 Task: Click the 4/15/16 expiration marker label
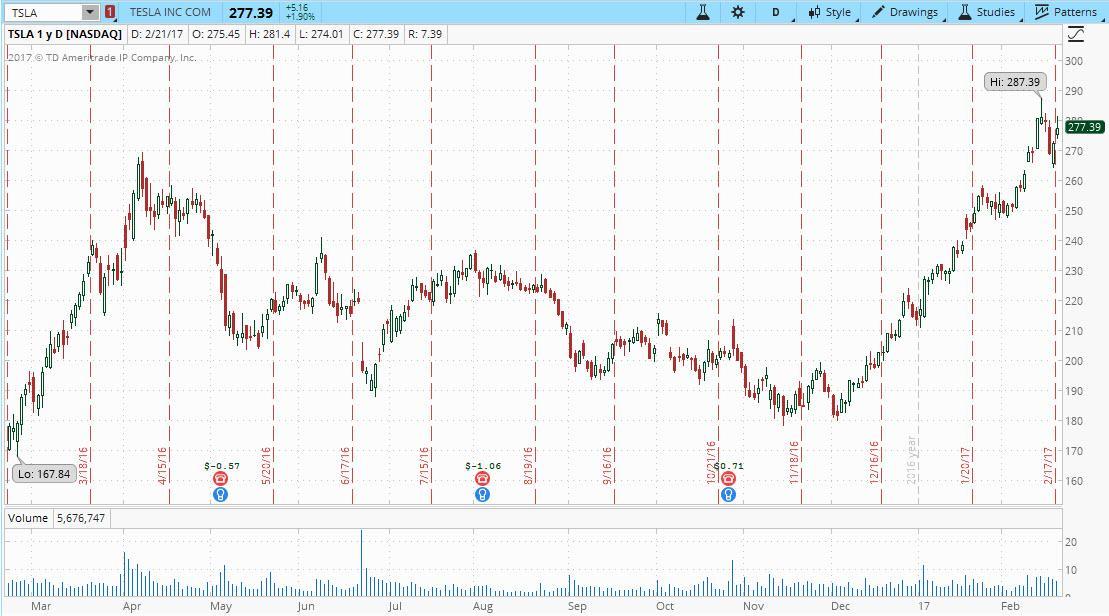[161, 465]
